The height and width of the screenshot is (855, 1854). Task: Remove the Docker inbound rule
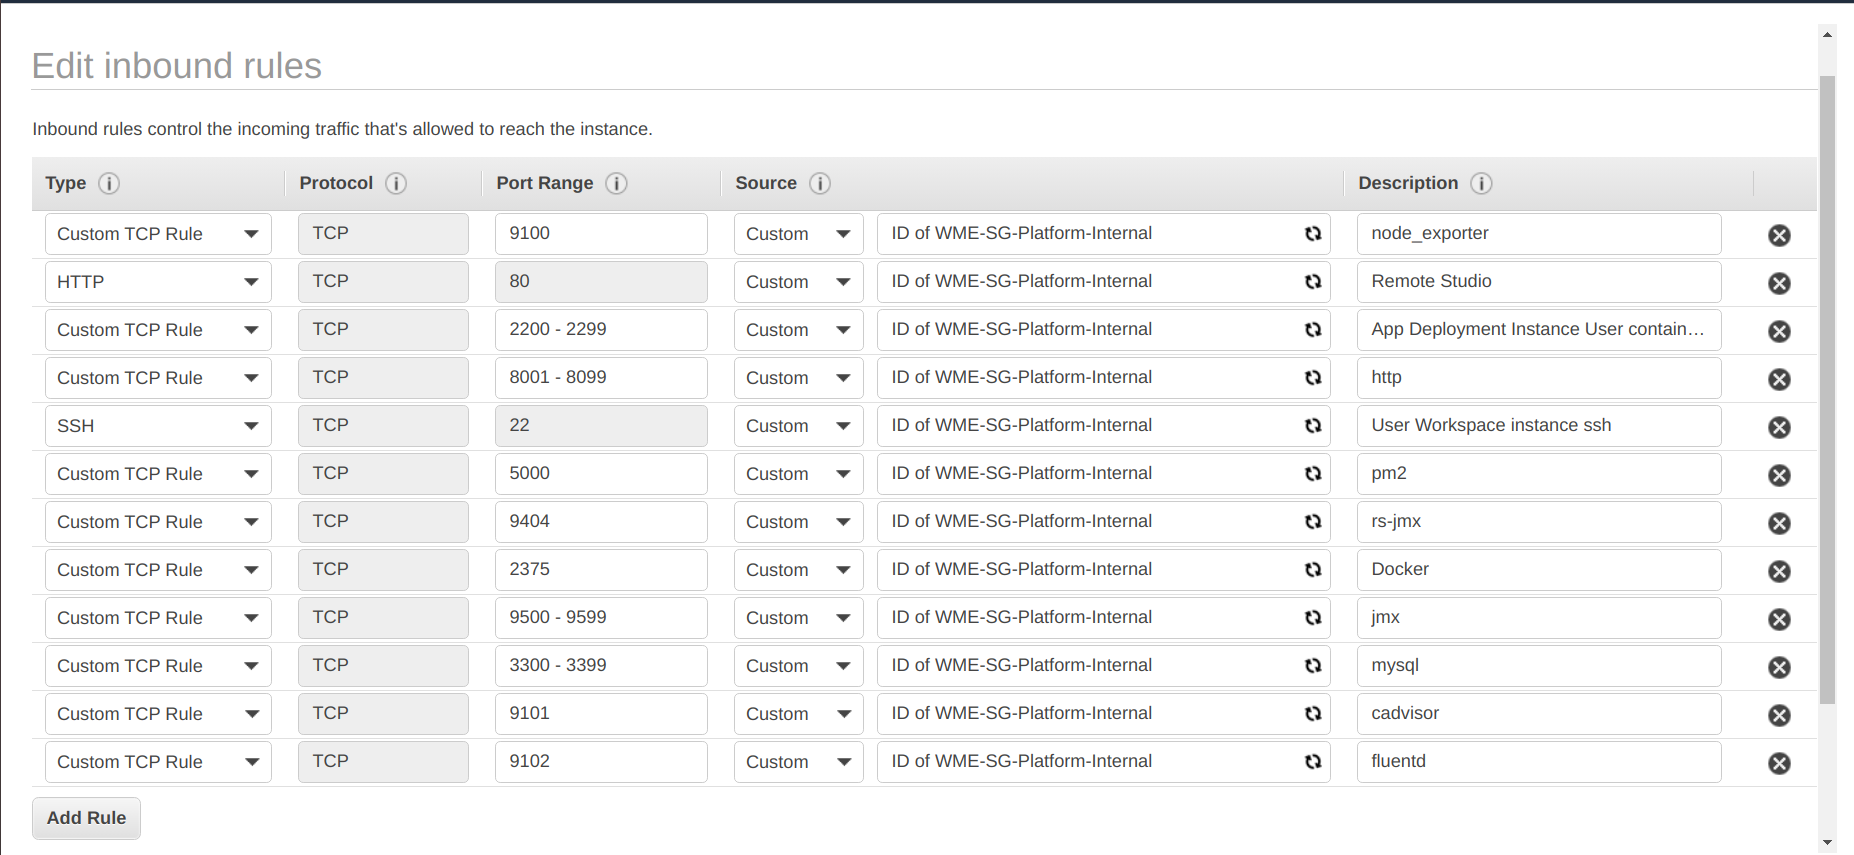pos(1779,571)
